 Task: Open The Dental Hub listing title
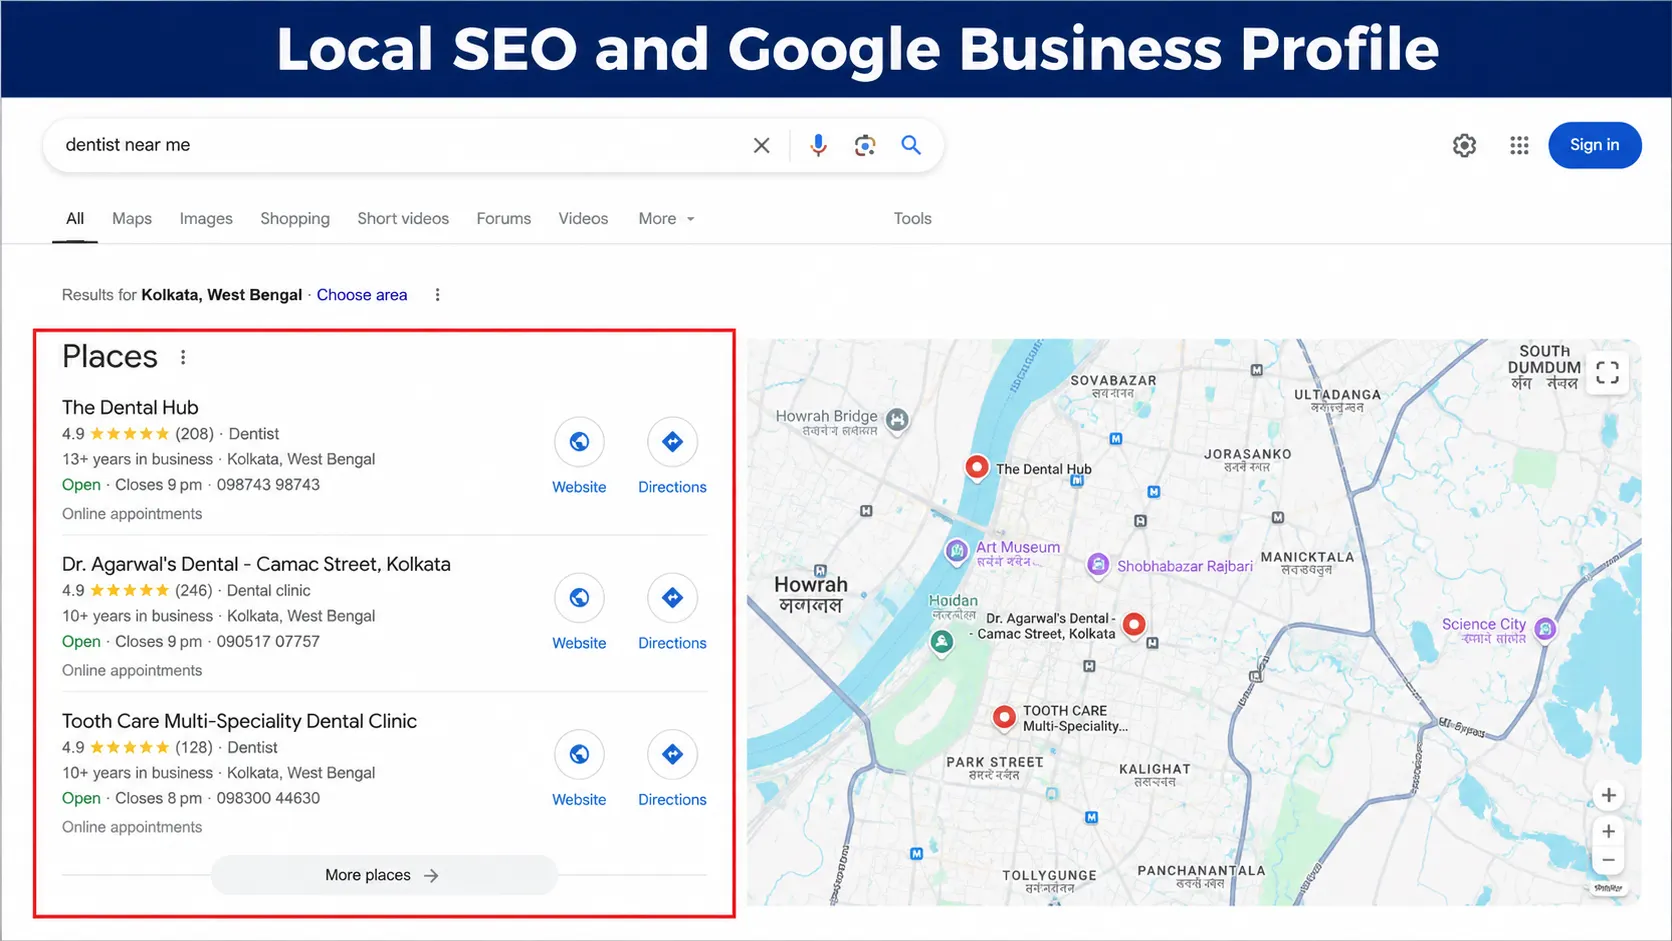tap(130, 407)
